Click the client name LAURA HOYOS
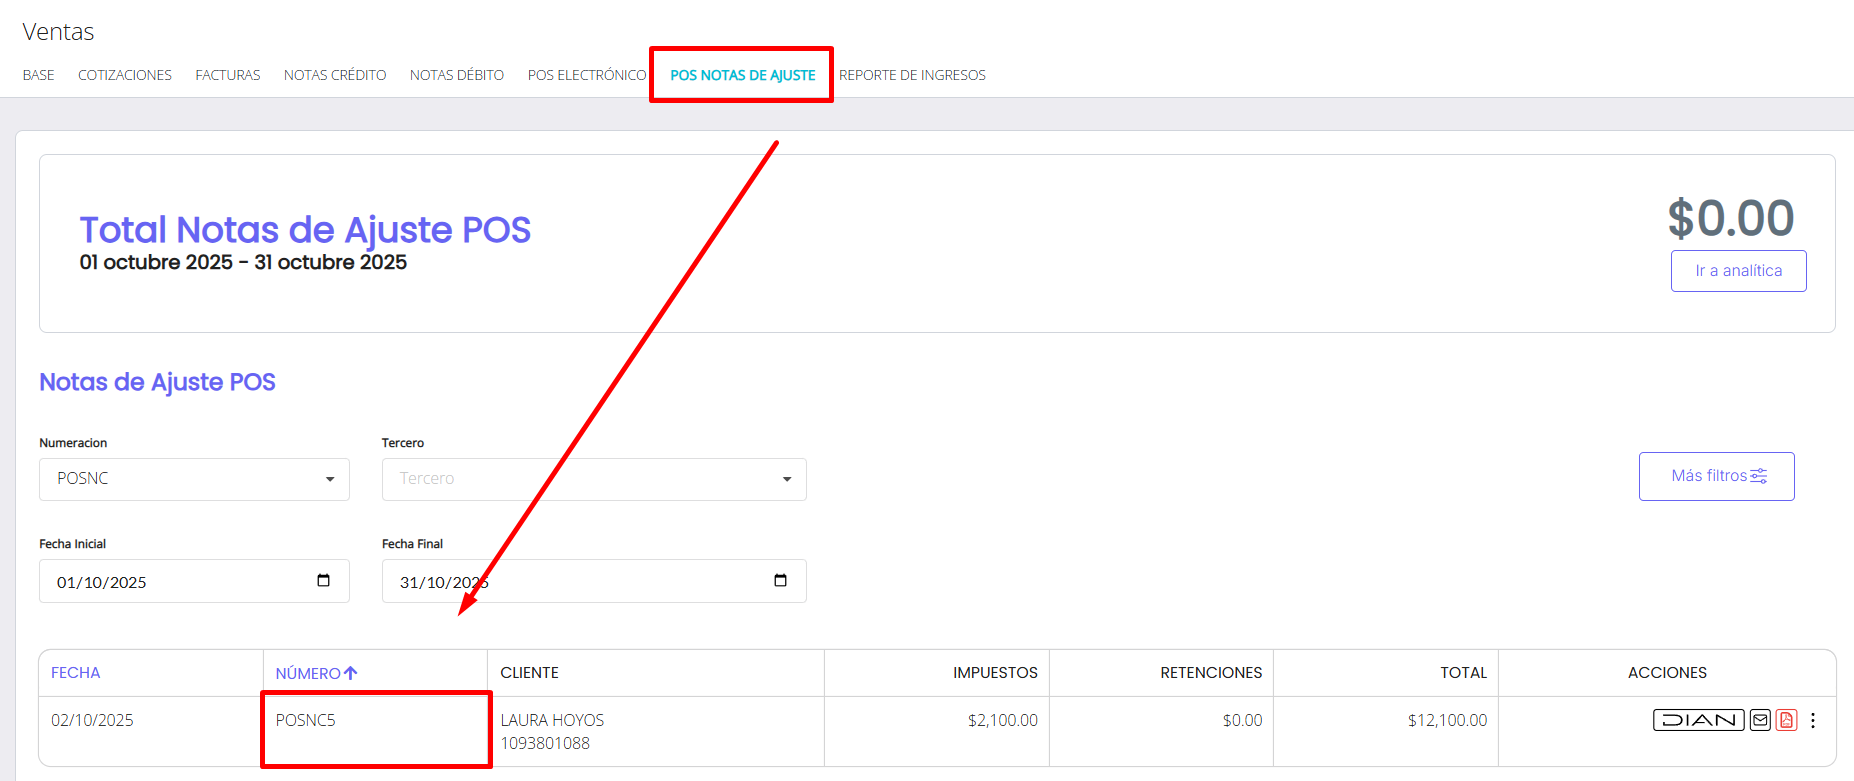Viewport: 1854px width, 781px height. coord(552,720)
